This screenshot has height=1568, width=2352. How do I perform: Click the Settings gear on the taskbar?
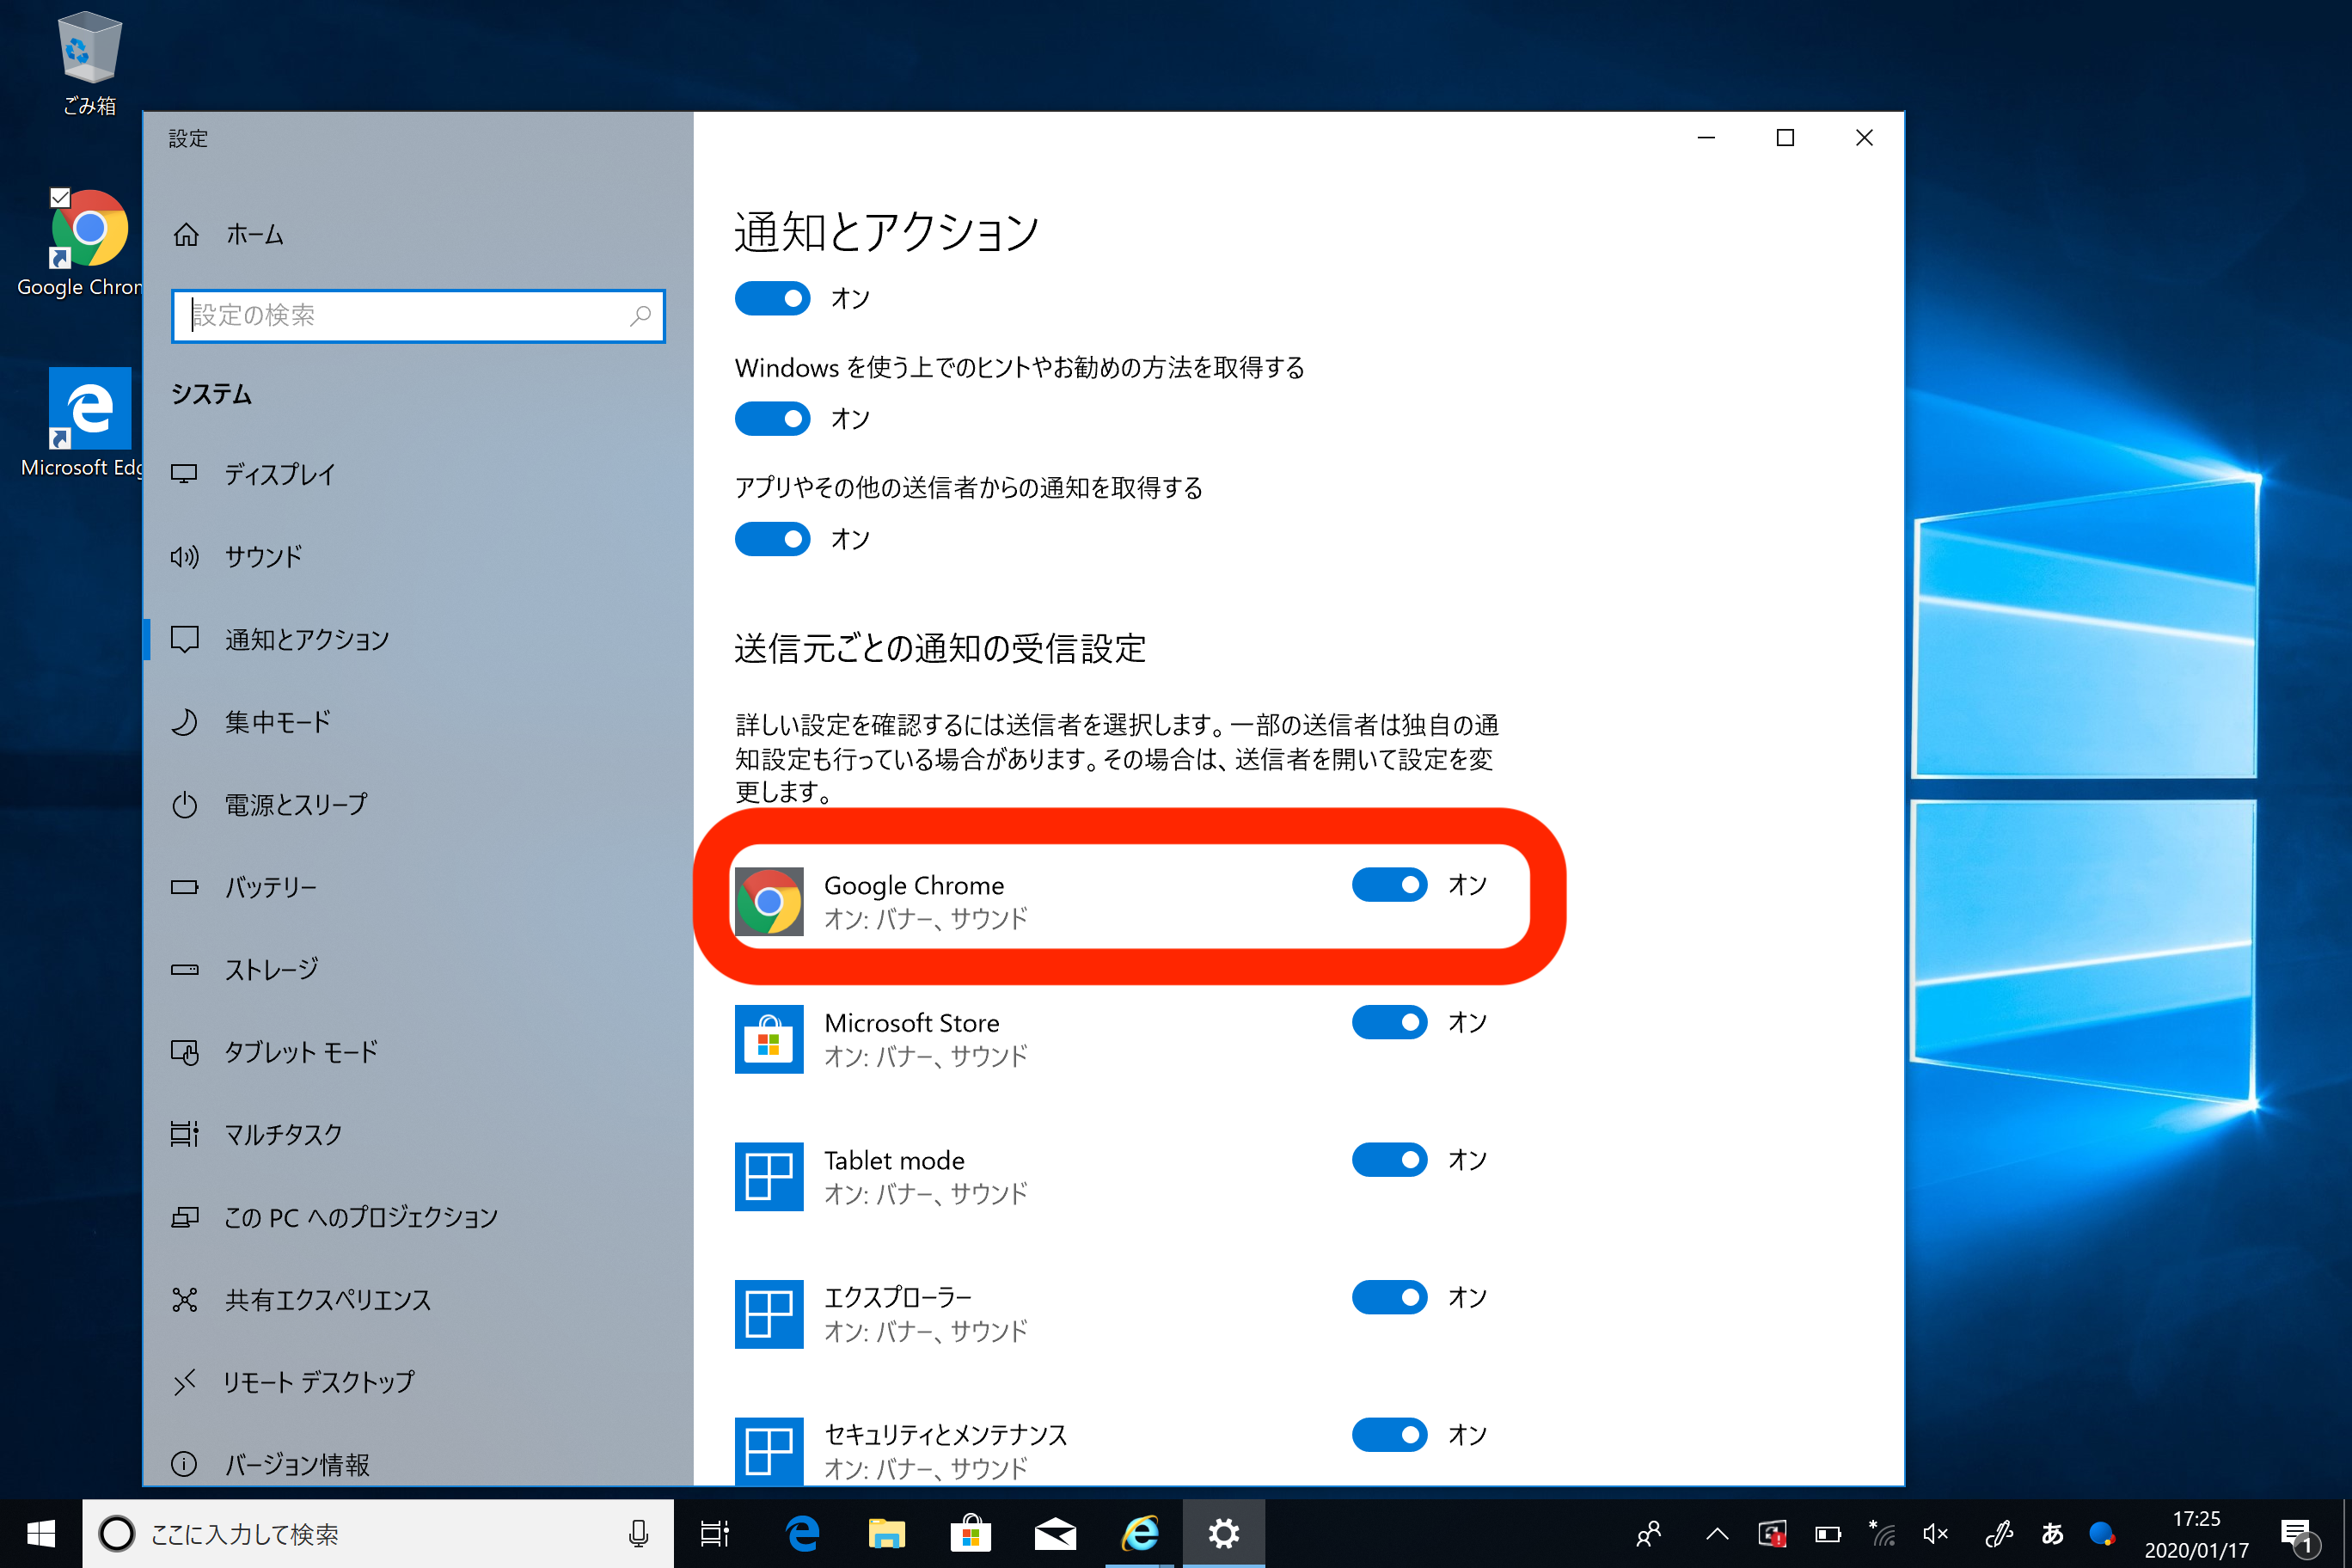coord(1224,1534)
